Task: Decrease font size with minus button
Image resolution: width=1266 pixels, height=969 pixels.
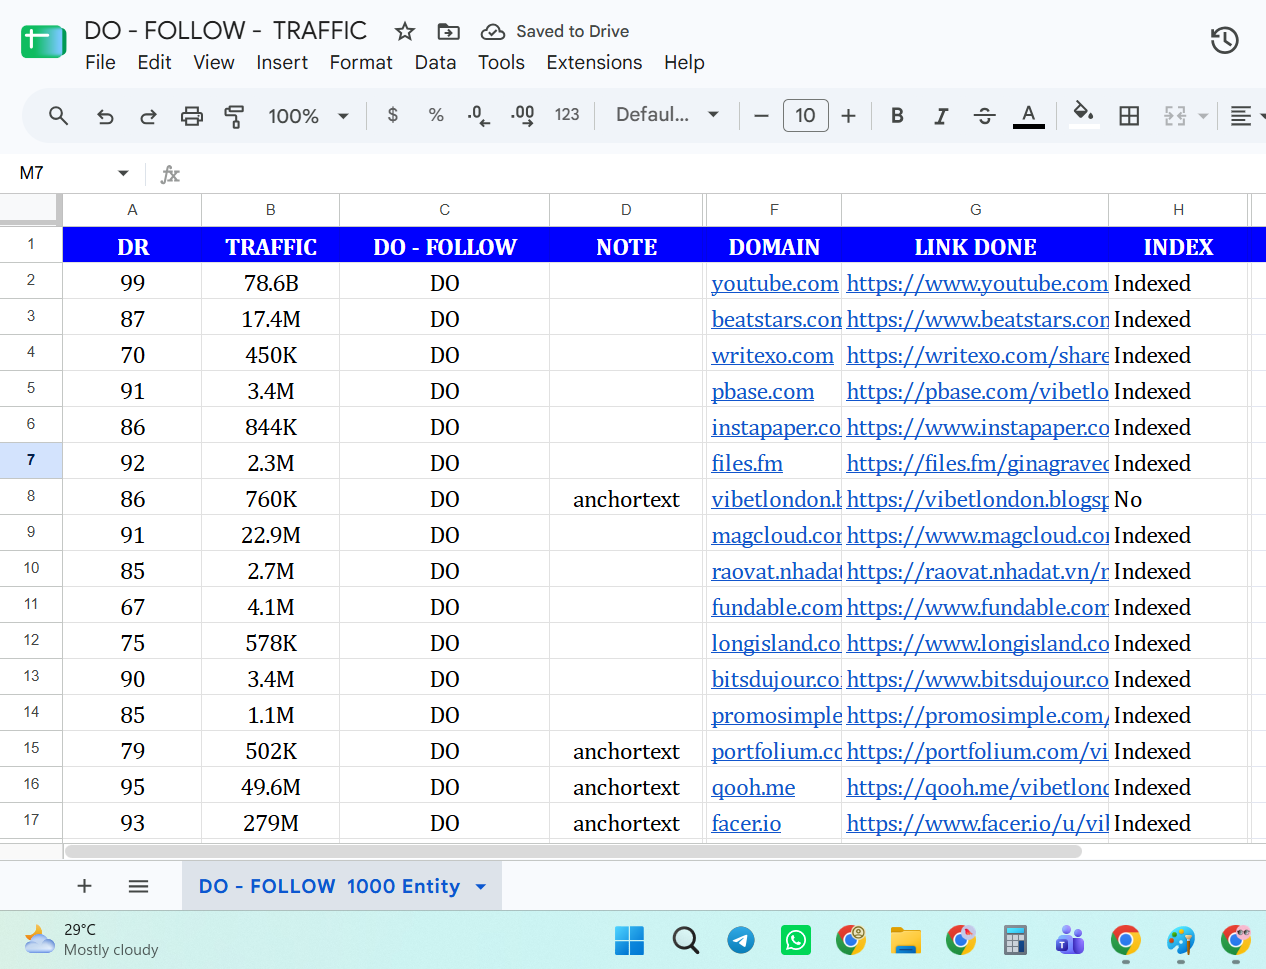Action: coord(761,116)
